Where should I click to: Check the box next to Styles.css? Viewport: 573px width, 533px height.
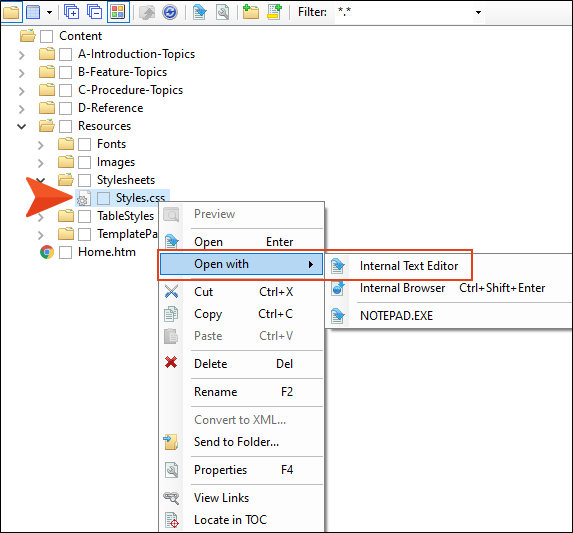[103, 198]
